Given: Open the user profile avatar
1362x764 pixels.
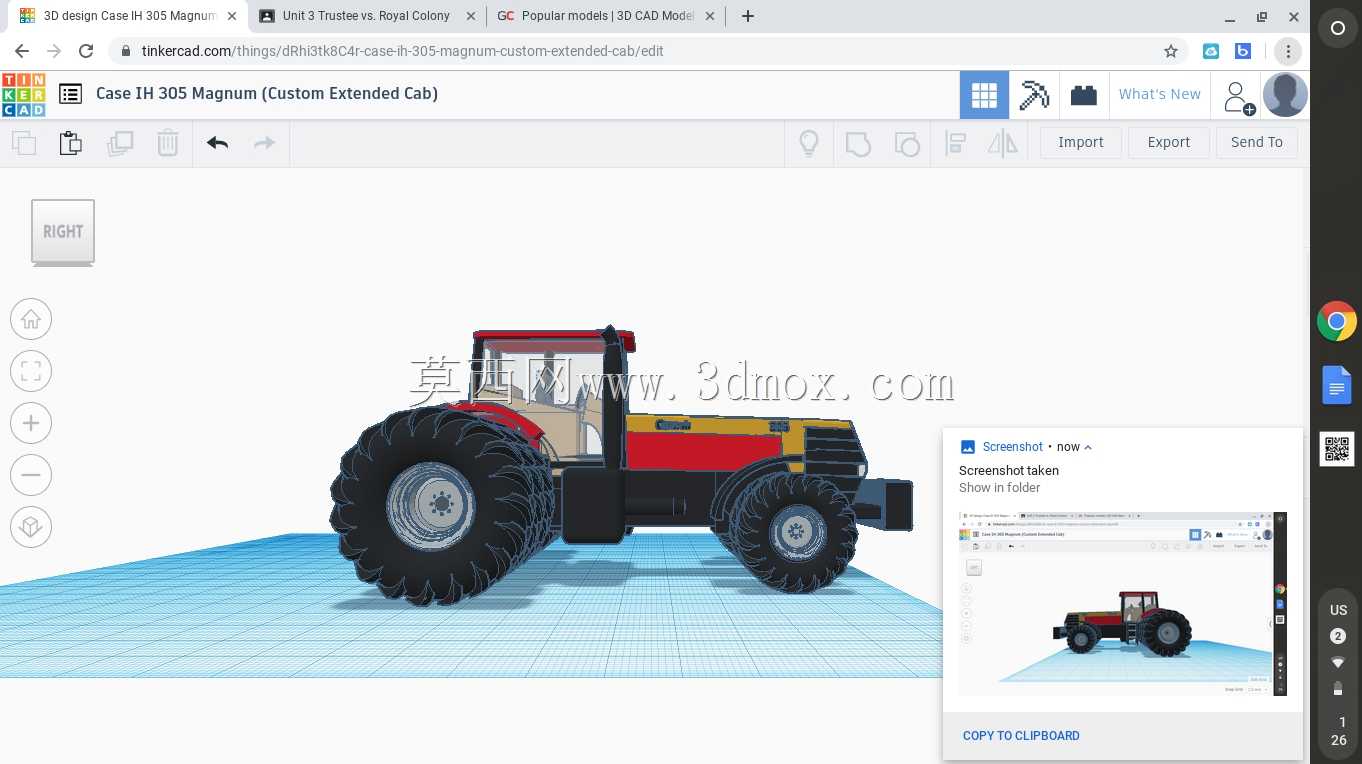Looking at the screenshot, I should click(x=1285, y=95).
